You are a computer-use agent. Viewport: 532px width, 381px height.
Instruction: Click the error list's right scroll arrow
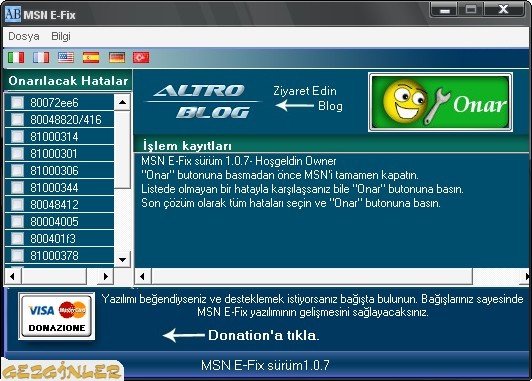click(106, 276)
